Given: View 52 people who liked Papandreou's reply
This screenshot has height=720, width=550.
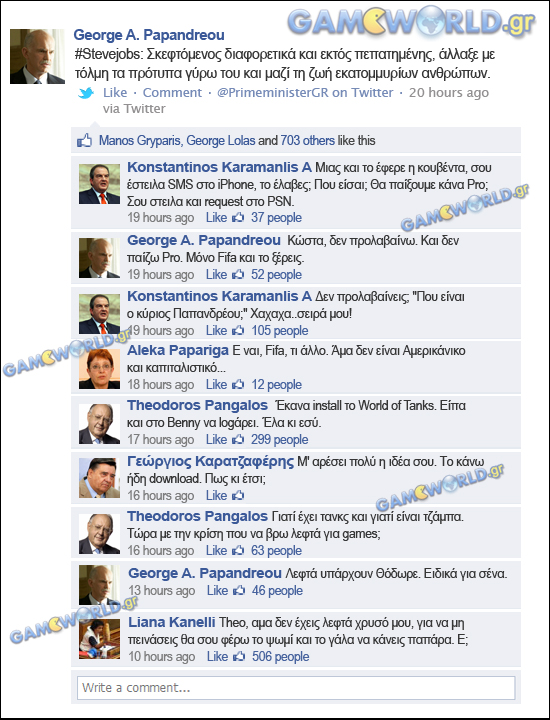Looking at the screenshot, I should [276, 275].
